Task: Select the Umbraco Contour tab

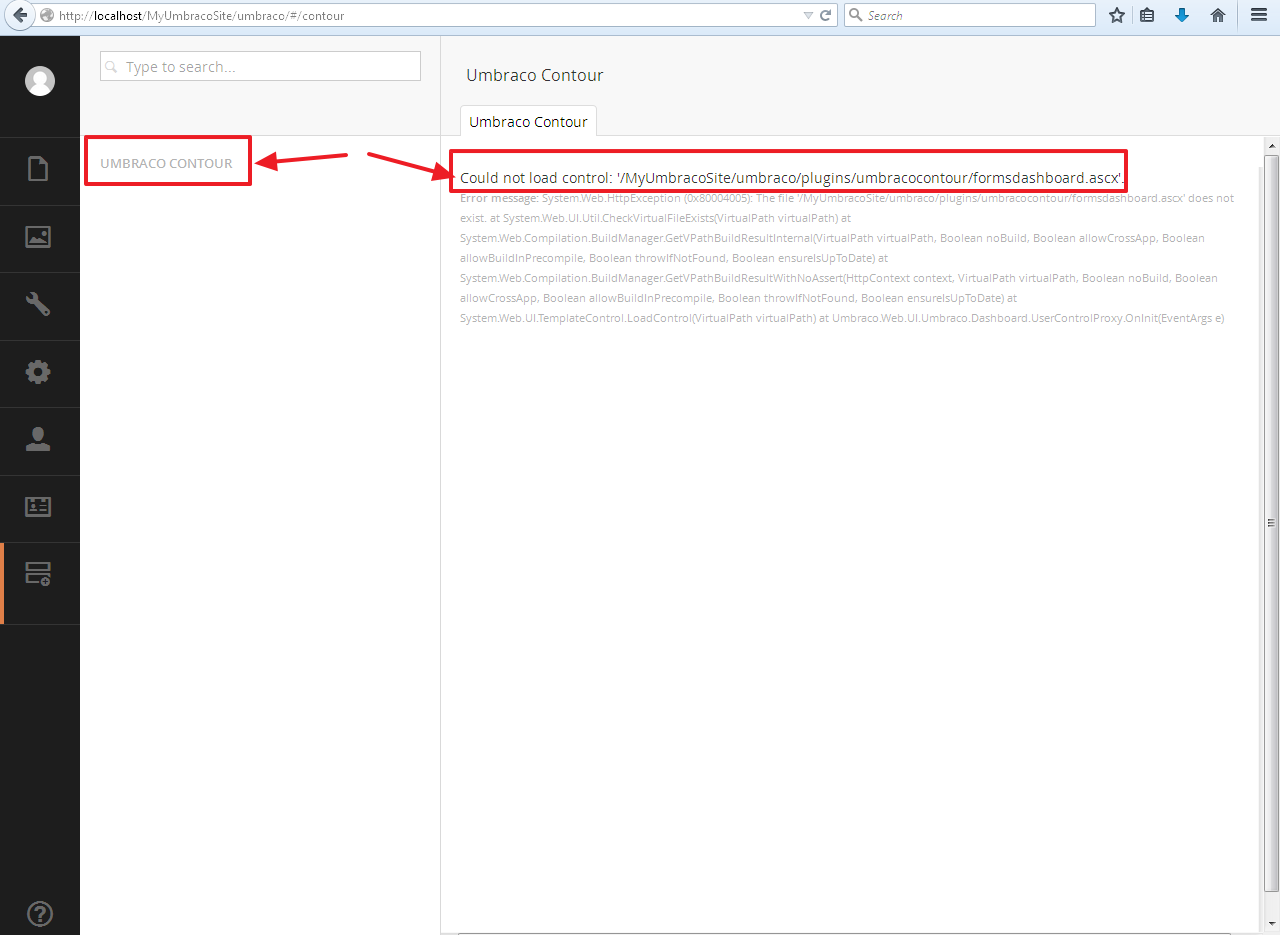Action: [x=528, y=121]
